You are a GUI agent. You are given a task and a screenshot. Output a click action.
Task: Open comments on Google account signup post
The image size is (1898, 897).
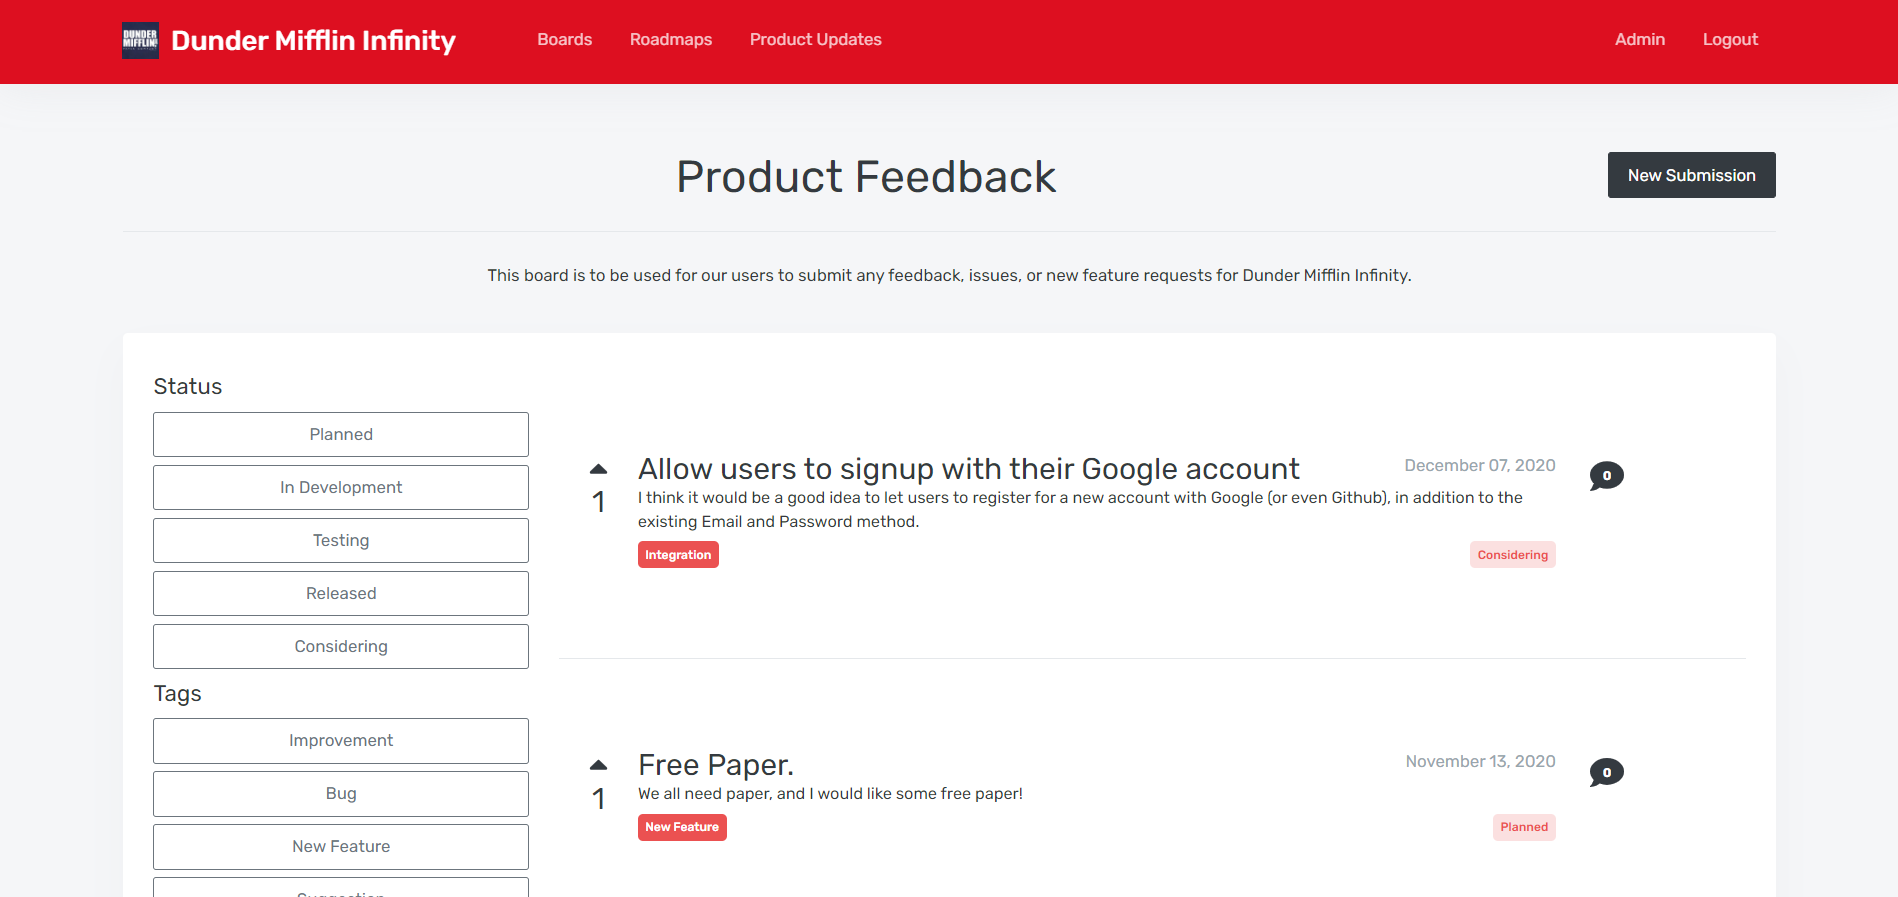[1606, 476]
